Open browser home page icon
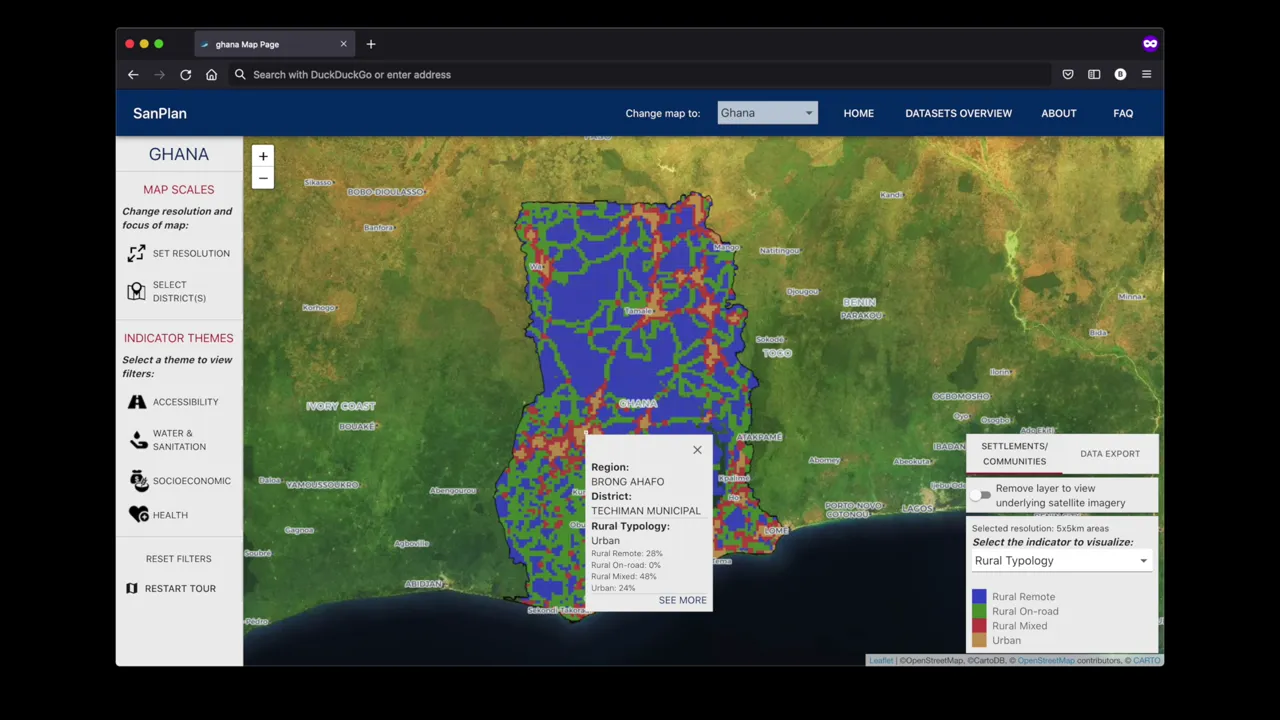The width and height of the screenshot is (1280, 720). pos(211,74)
